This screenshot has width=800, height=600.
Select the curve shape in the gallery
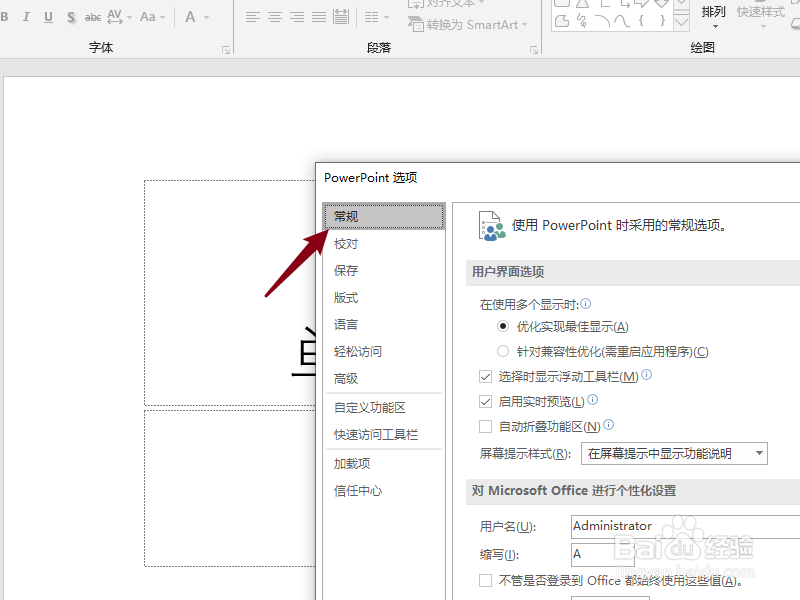(621, 21)
